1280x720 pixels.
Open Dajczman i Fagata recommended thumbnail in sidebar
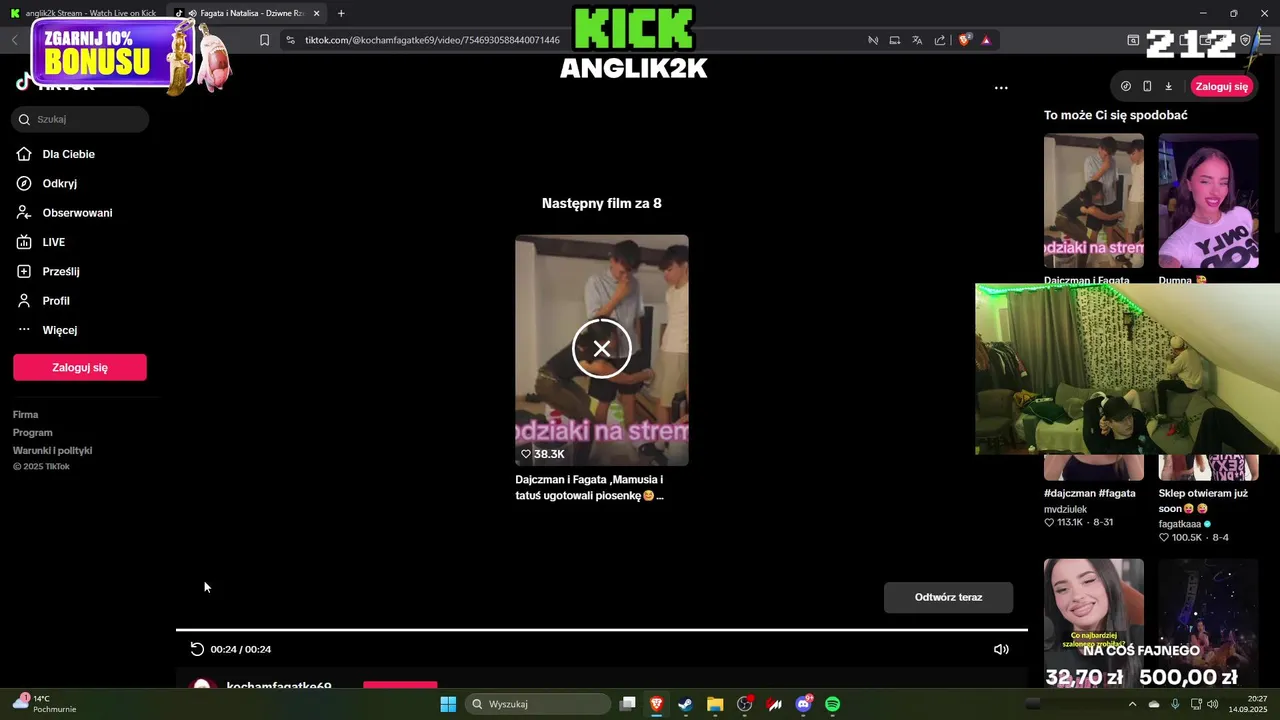pyautogui.click(x=1094, y=200)
